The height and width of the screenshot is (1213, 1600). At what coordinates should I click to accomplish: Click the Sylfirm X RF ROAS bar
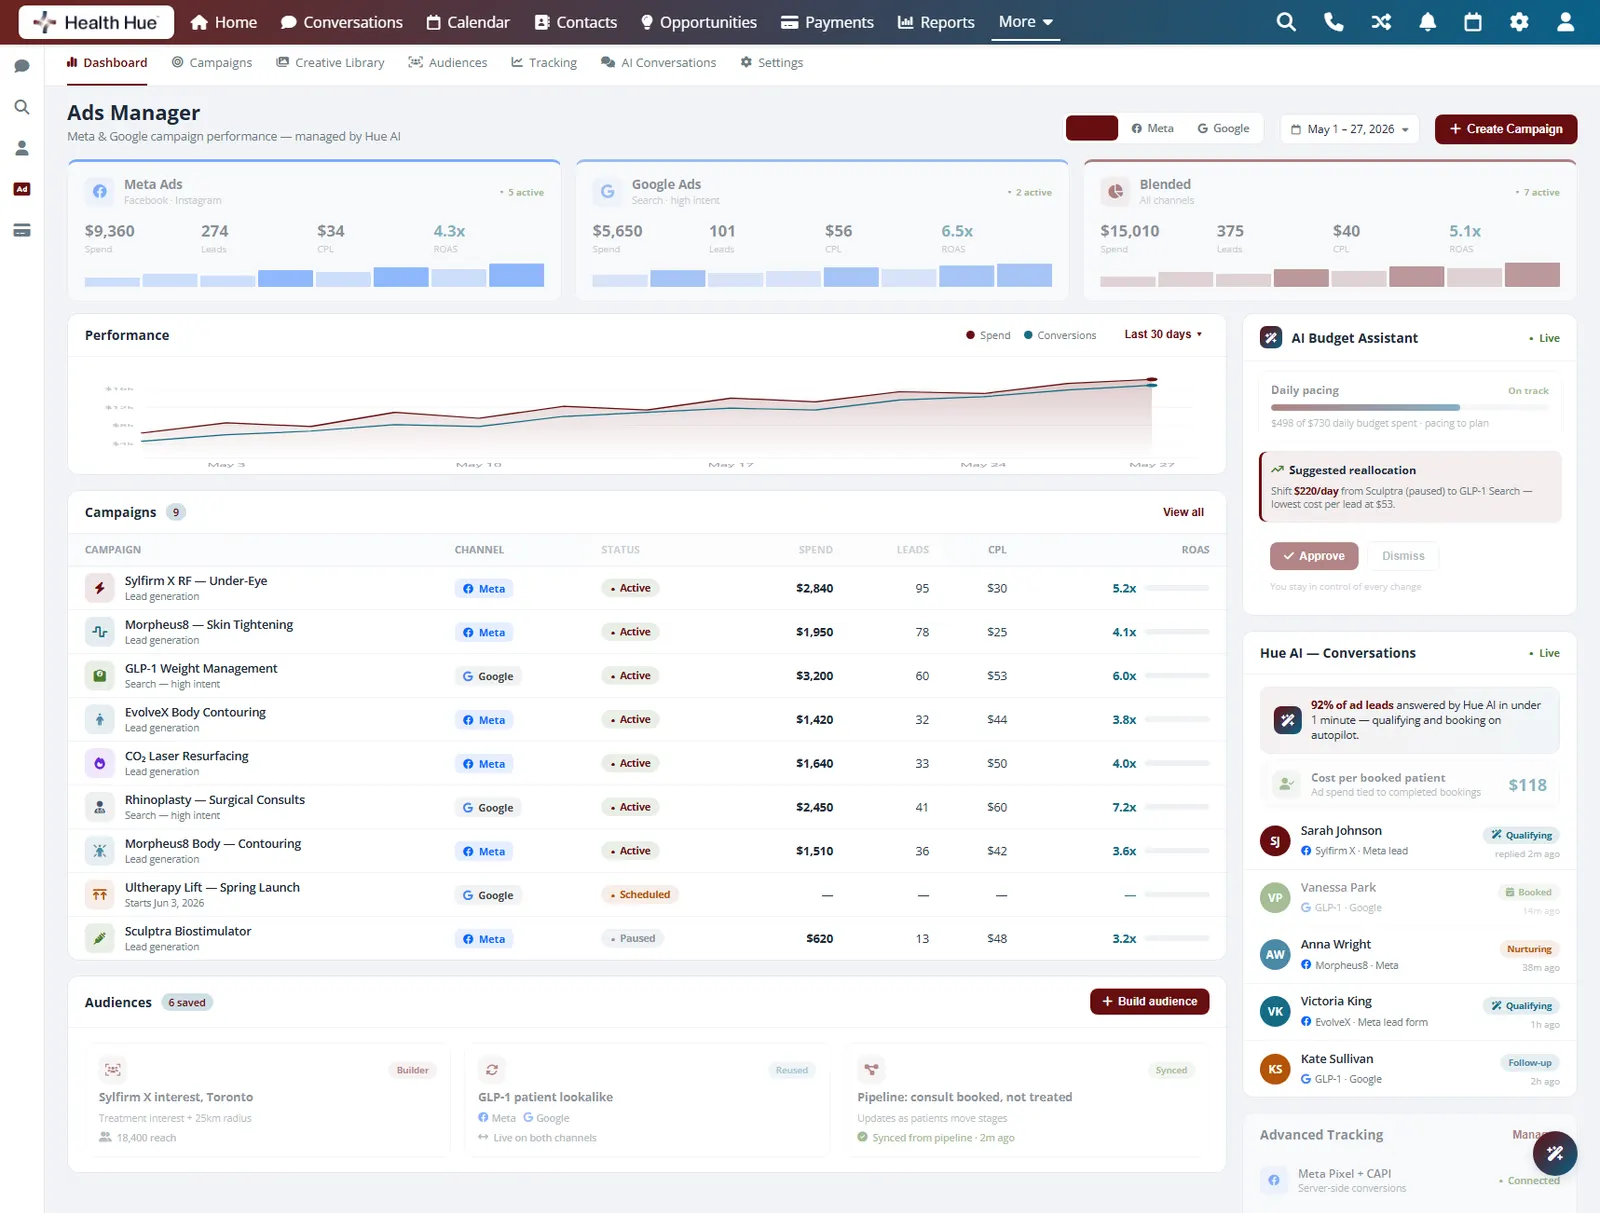(1177, 588)
